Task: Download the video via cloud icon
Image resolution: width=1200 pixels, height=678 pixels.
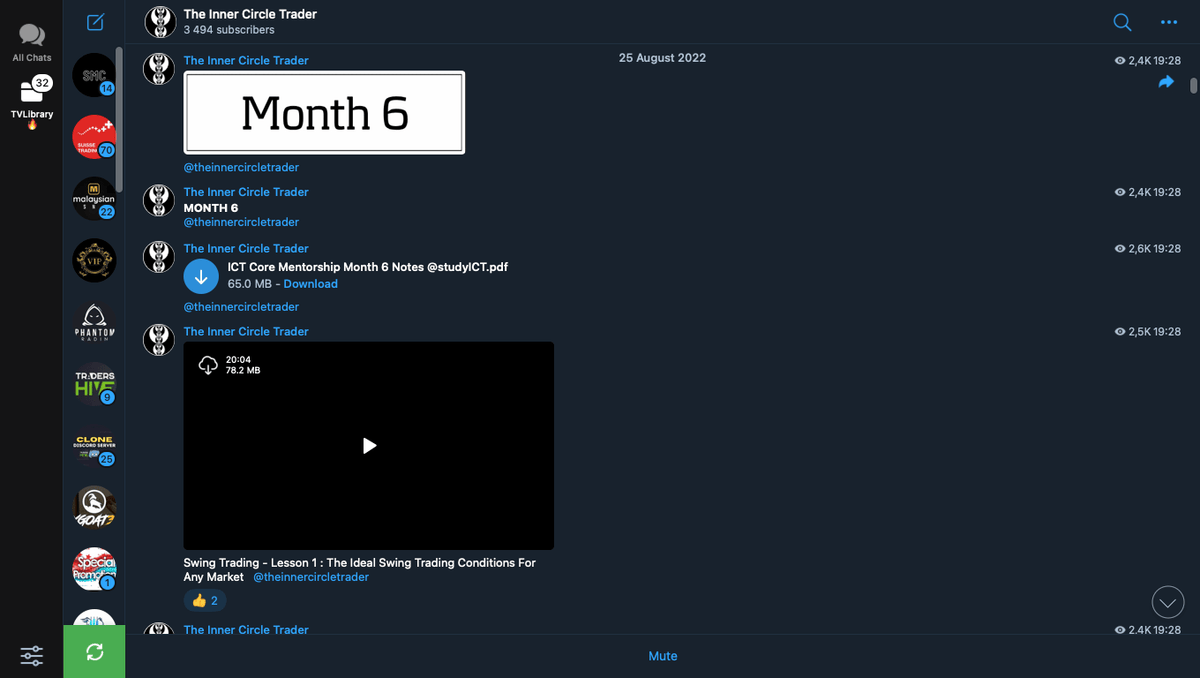Action: (208, 365)
